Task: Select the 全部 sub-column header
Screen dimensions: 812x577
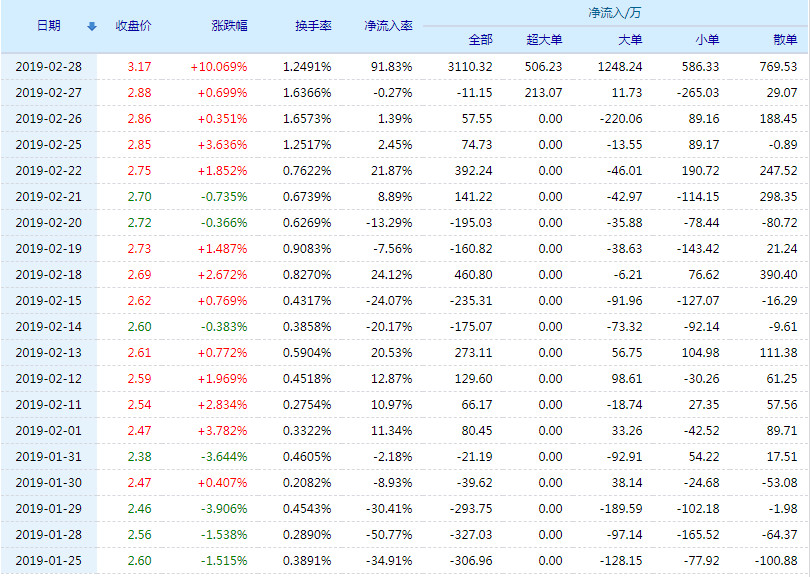Action: click(480, 40)
